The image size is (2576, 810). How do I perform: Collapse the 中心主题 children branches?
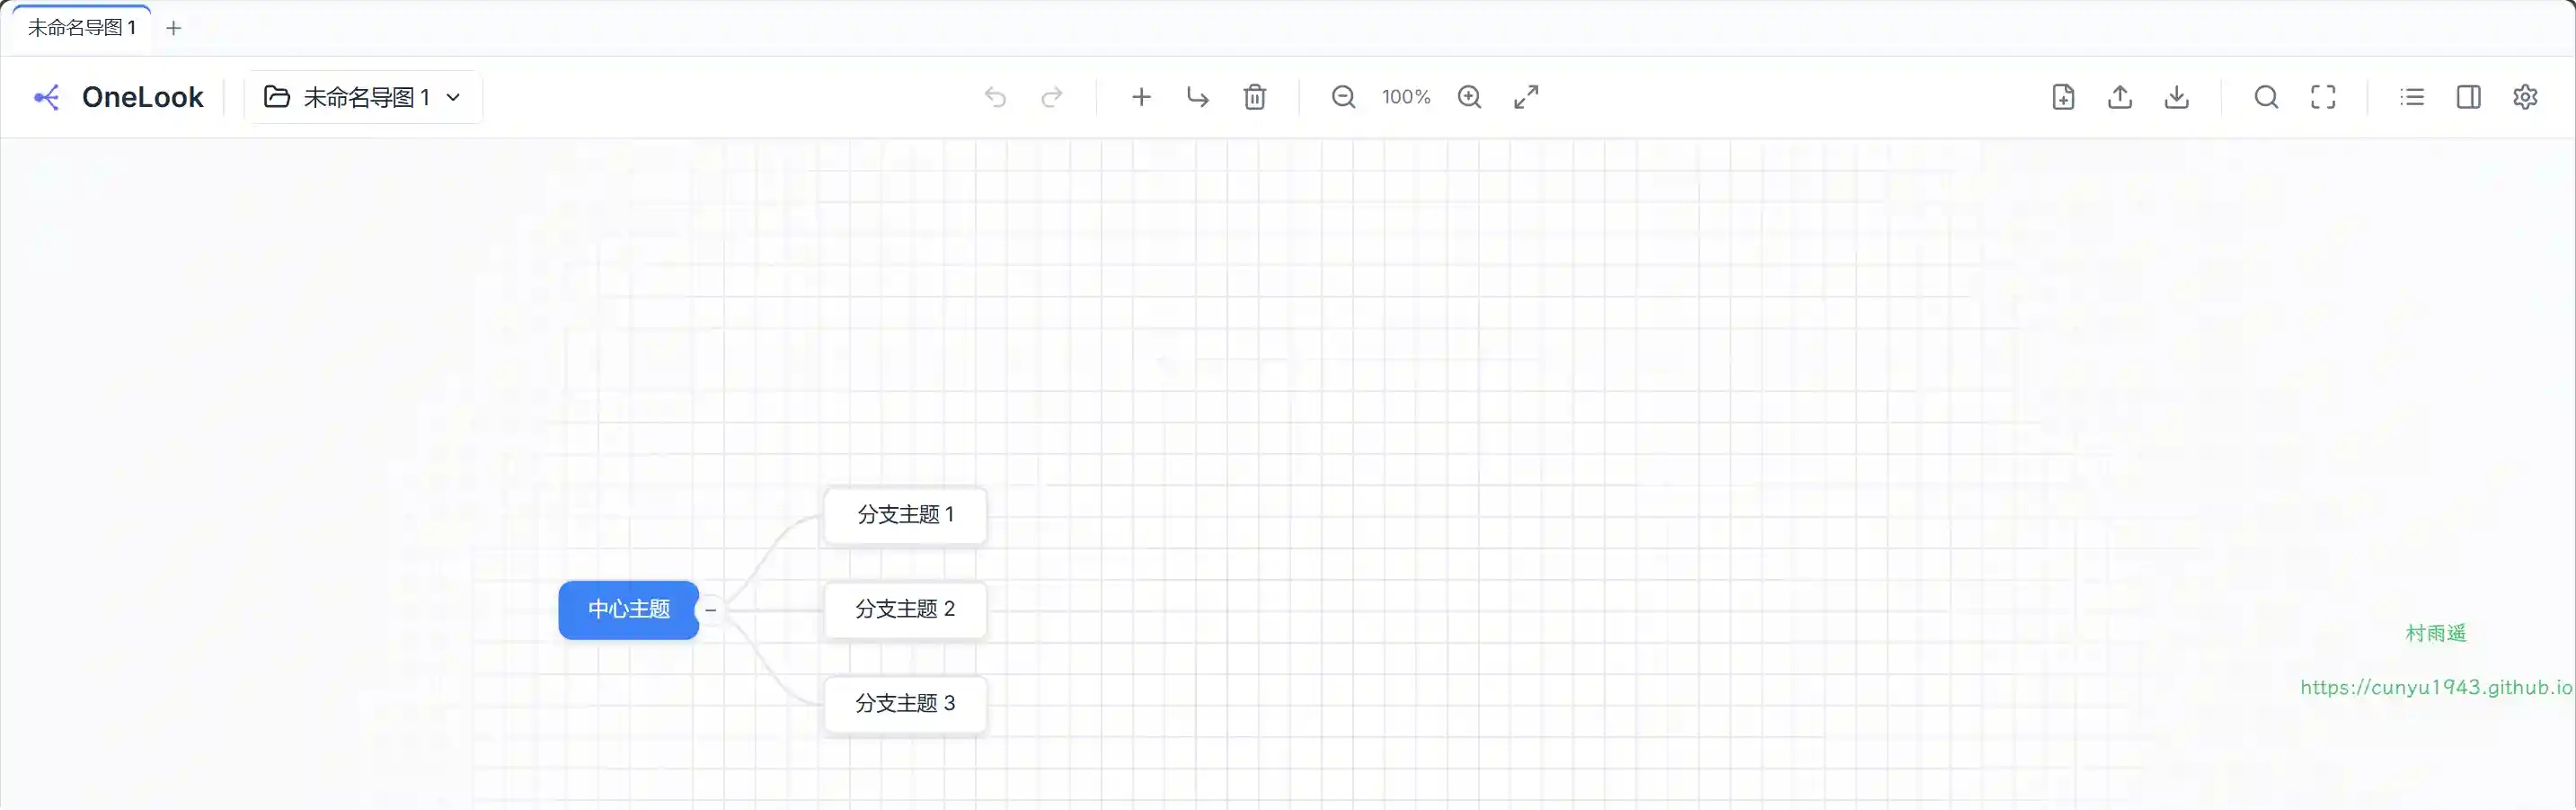(x=711, y=610)
